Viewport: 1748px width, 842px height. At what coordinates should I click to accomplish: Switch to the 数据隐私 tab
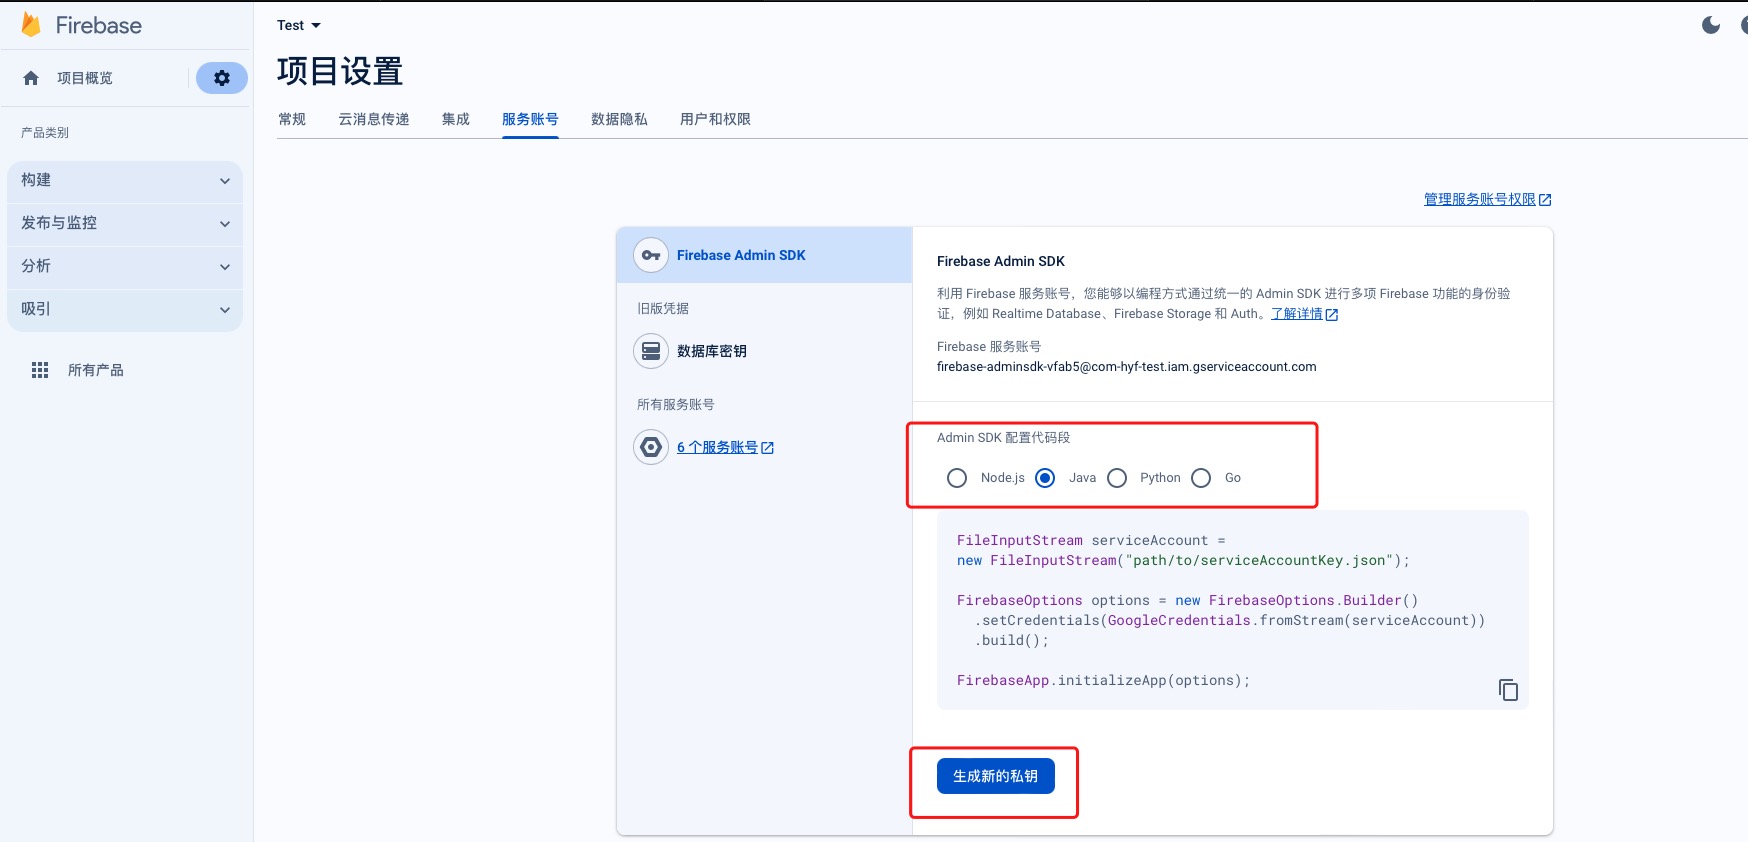pos(619,119)
